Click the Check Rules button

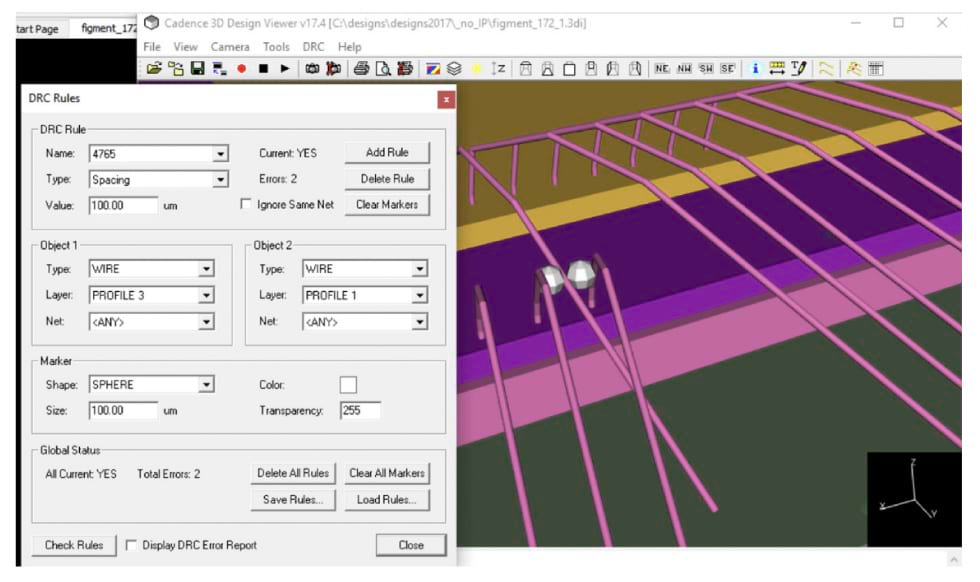point(74,545)
